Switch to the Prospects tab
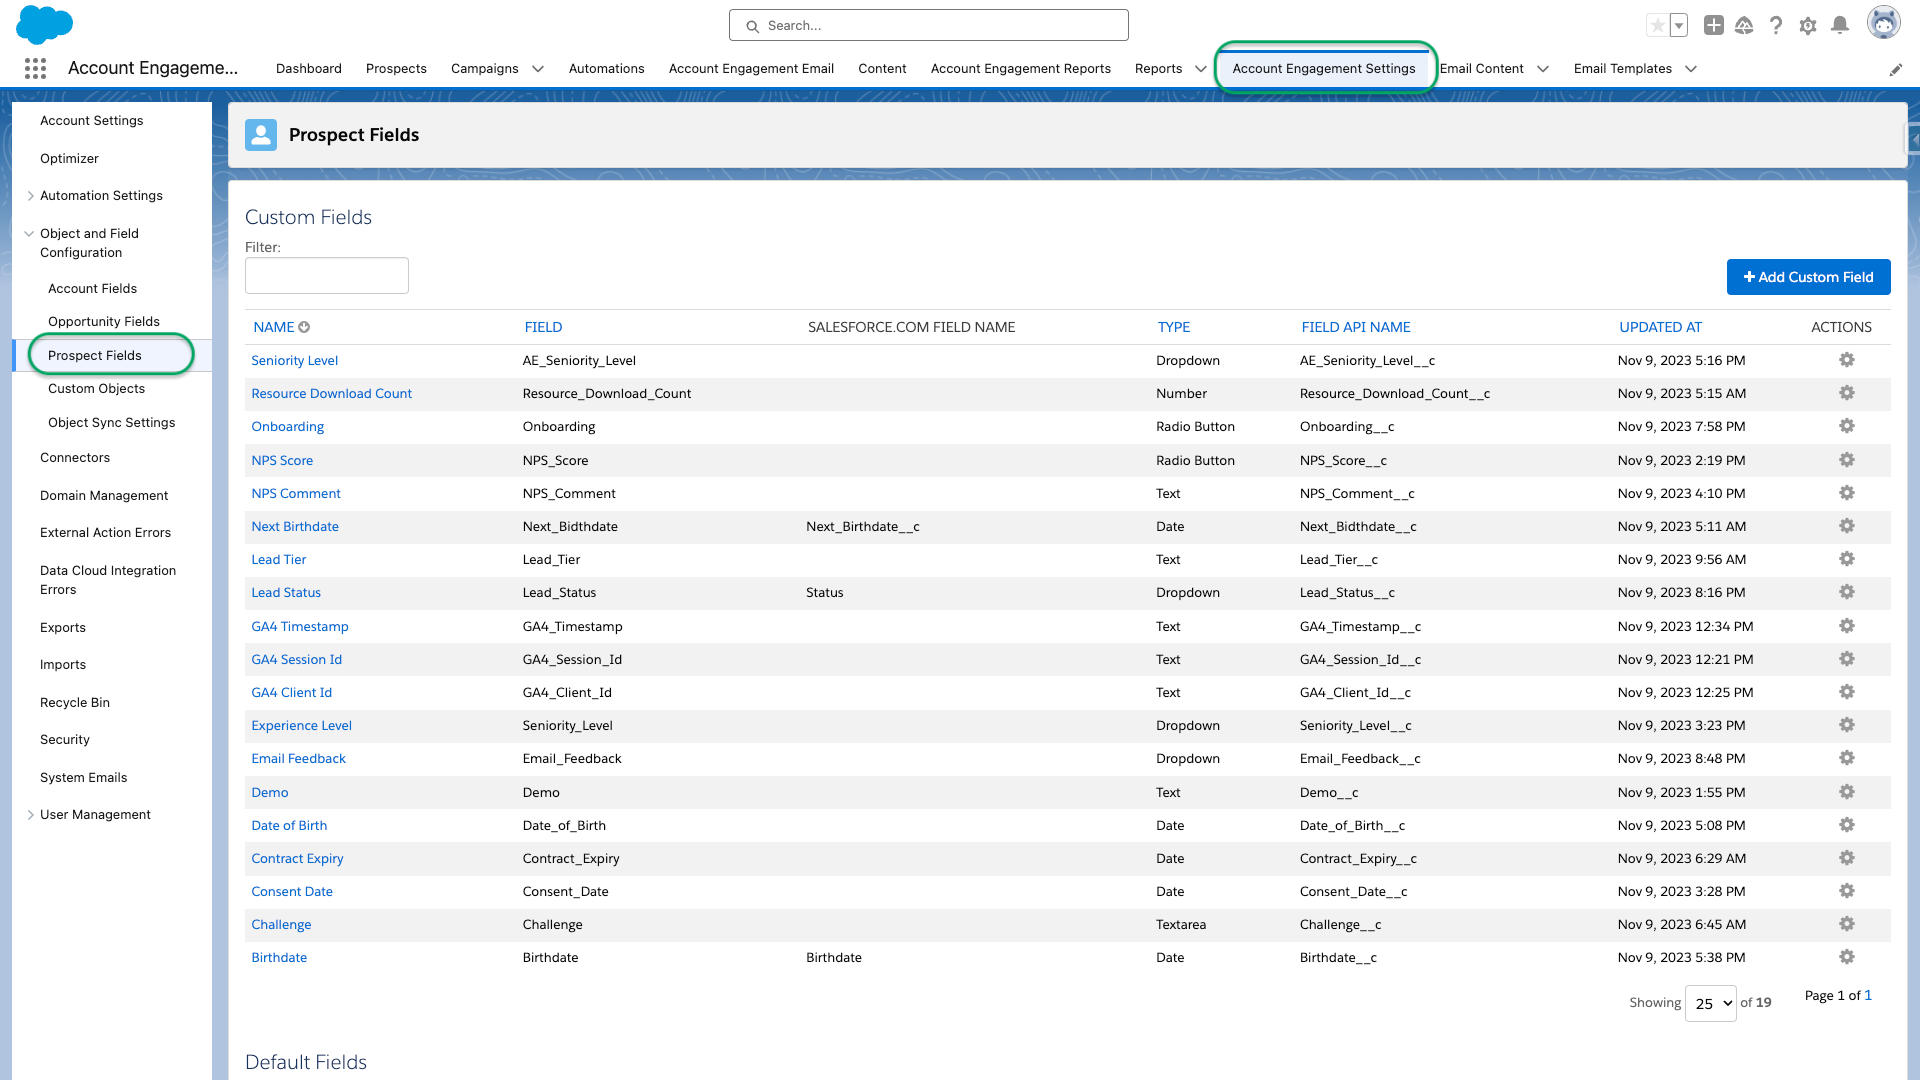The height and width of the screenshot is (1080, 1920). (396, 69)
